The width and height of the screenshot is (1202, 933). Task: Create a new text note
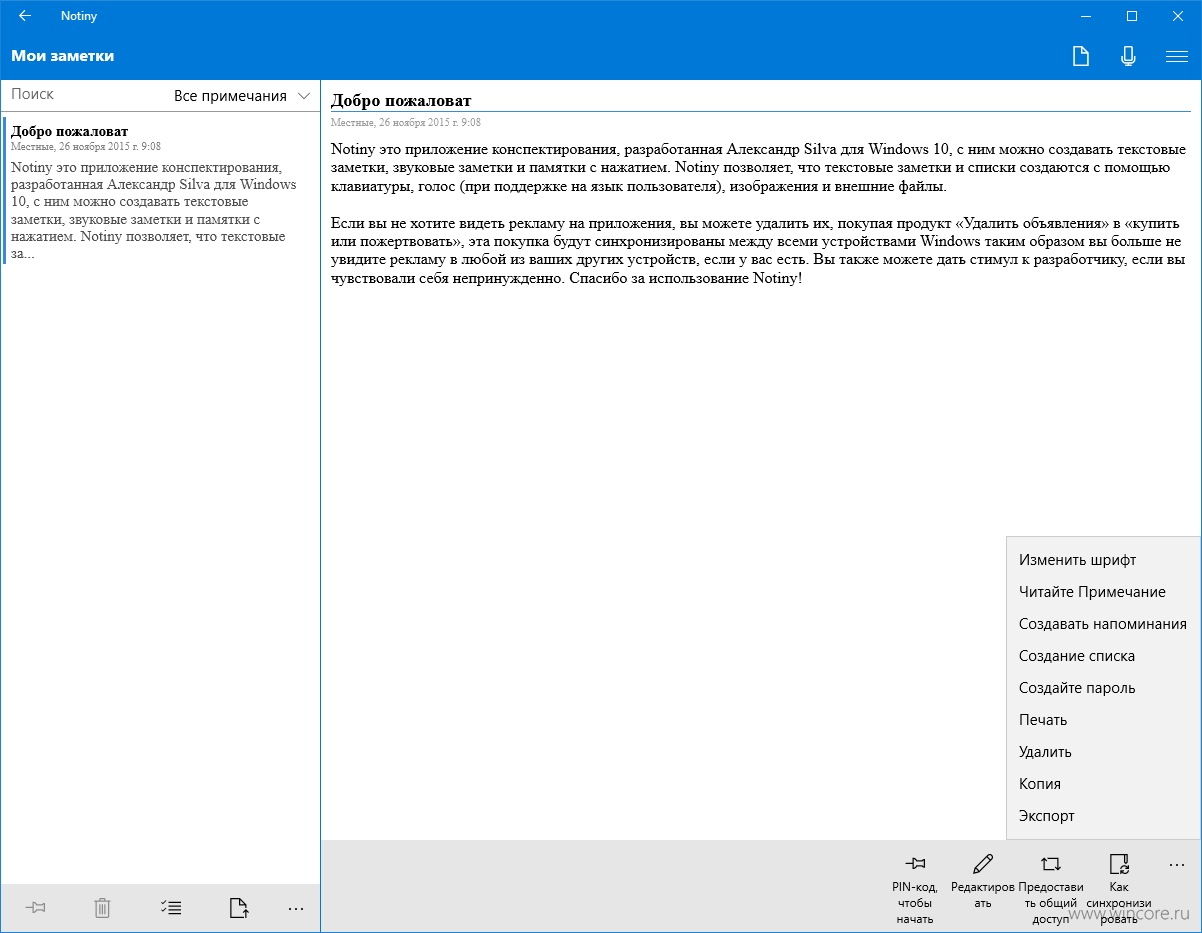1080,56
